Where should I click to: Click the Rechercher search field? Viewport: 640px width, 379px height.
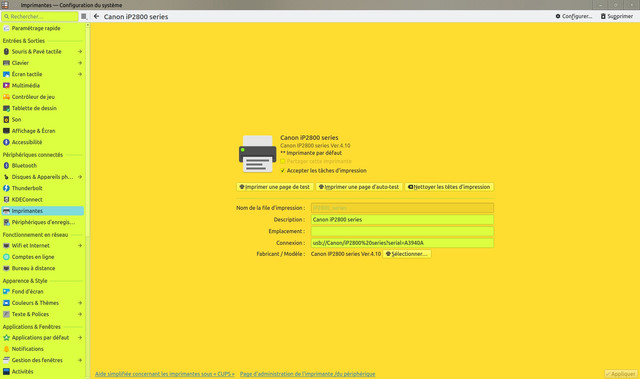click(x=40, y=16)
